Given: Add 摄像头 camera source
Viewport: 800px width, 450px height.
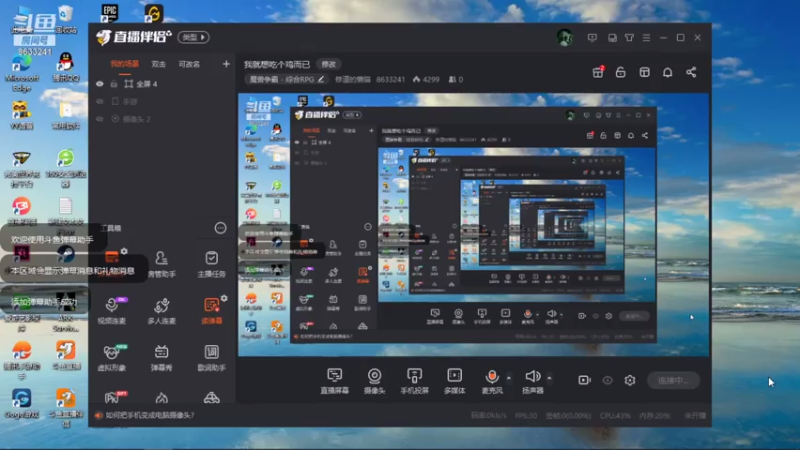Looking at the screenshot, I should tap(374, 381).
